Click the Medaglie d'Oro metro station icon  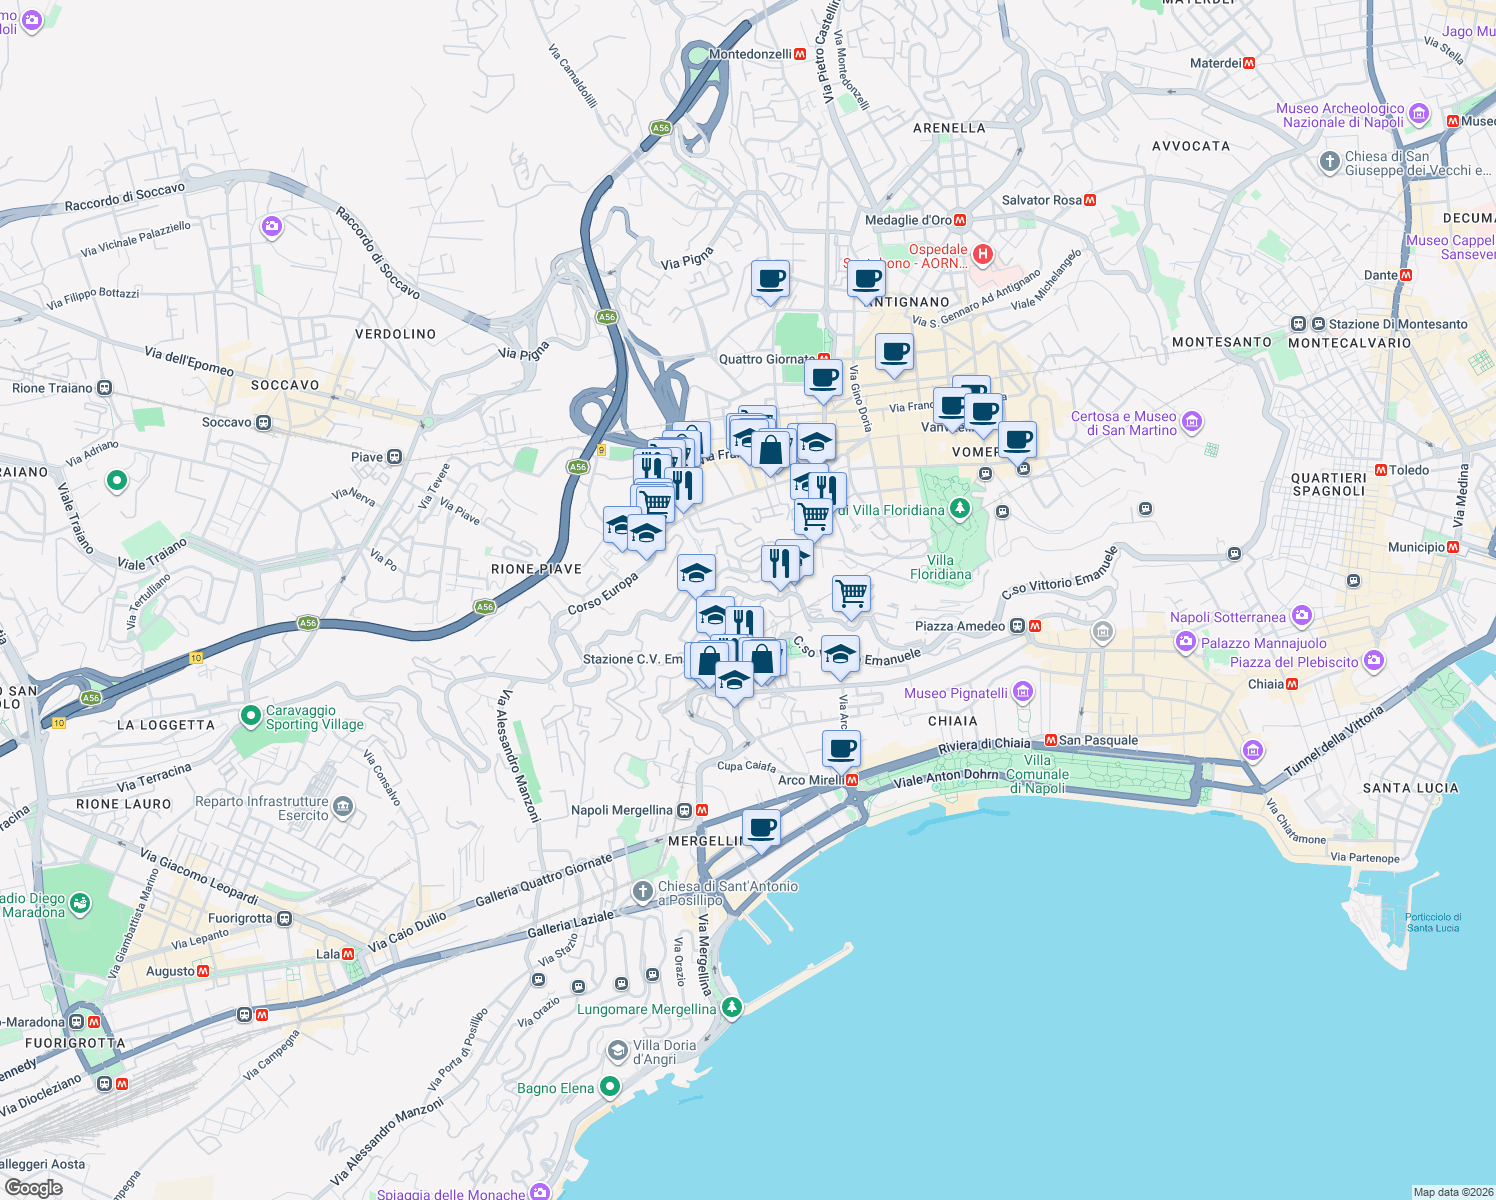[x=958, y=219]
